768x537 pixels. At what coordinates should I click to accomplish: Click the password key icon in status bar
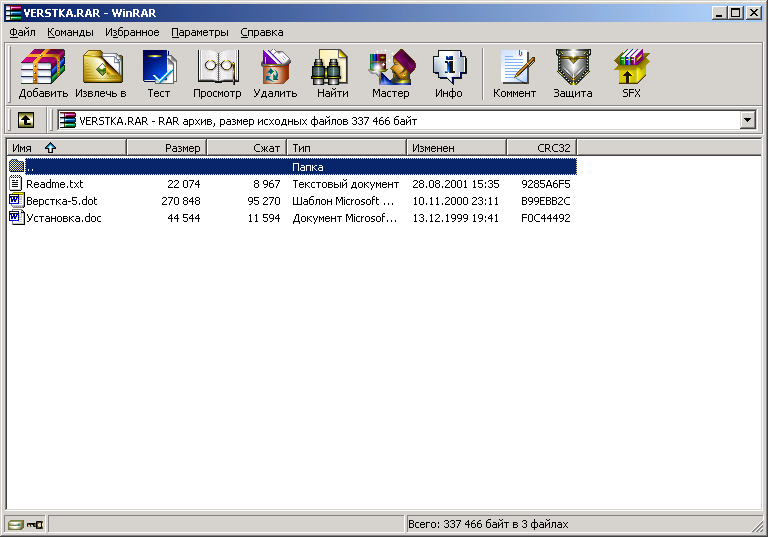coord(35,525)
